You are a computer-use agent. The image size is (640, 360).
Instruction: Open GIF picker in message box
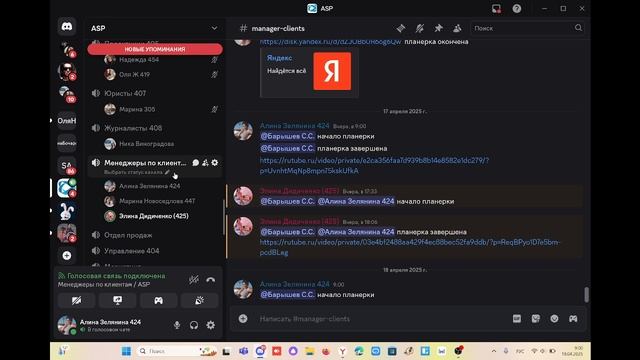tap(517, 319)
